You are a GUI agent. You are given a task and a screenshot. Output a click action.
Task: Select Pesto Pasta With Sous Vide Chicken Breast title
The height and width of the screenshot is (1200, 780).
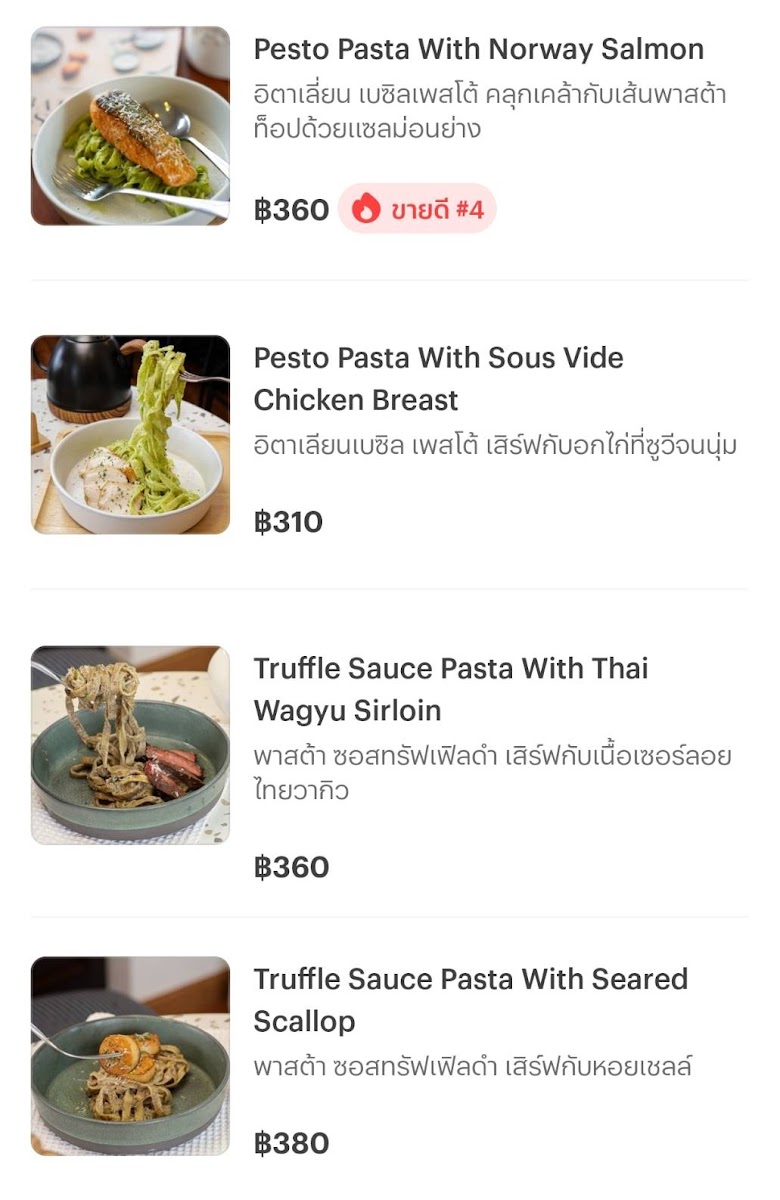point(438,378)
